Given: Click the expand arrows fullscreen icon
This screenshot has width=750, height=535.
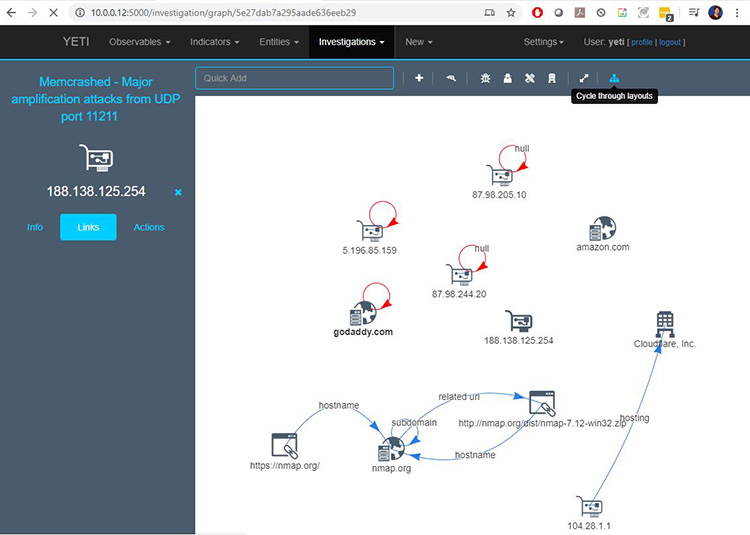Looking at the screenshot, I should pyautogui.click(x=584, y=78).
